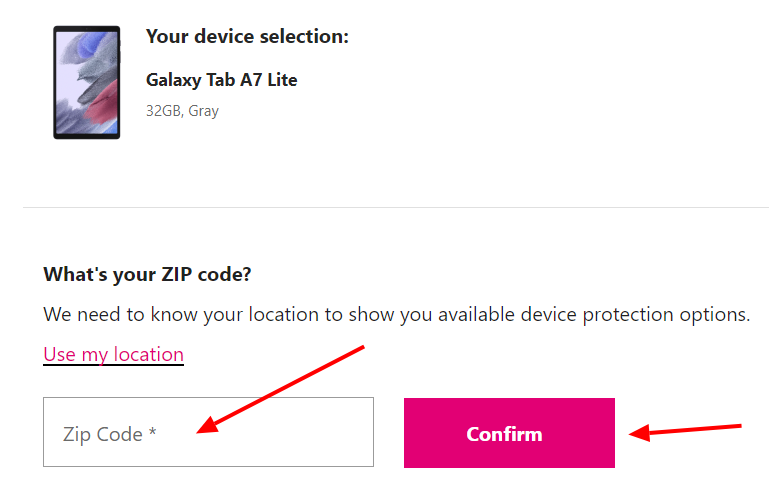Click the red arrowhead inside the zip field
The image size is (769, 494).
point(207,425)
